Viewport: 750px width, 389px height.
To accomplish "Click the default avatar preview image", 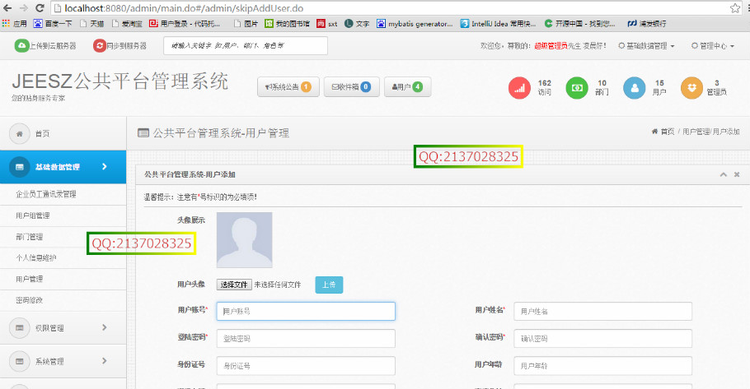I will [x=244, y=240].
